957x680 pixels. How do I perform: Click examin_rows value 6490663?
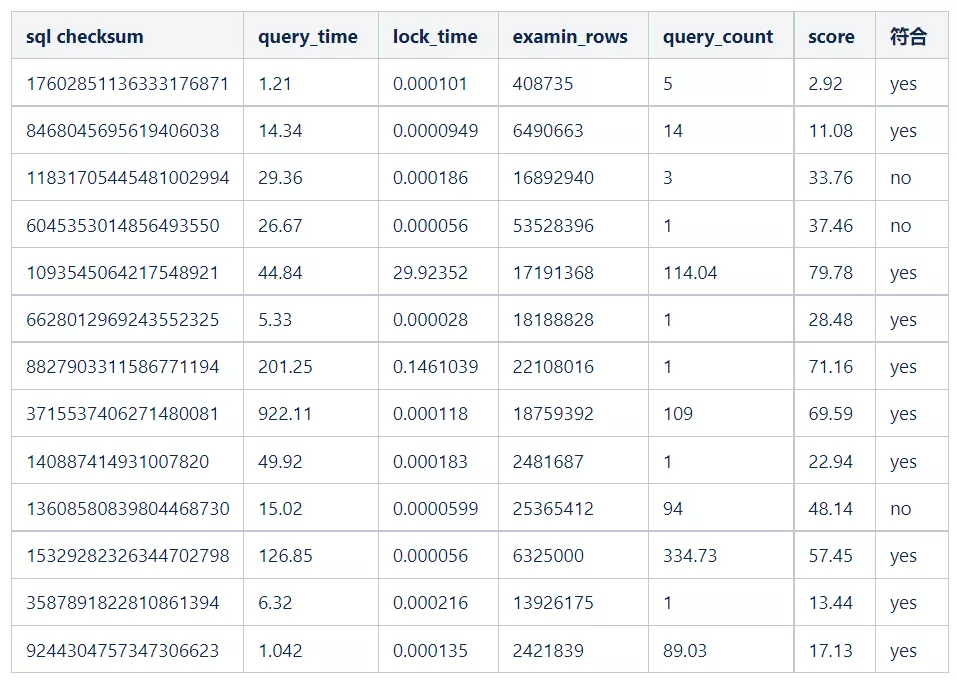coord(548,131)
